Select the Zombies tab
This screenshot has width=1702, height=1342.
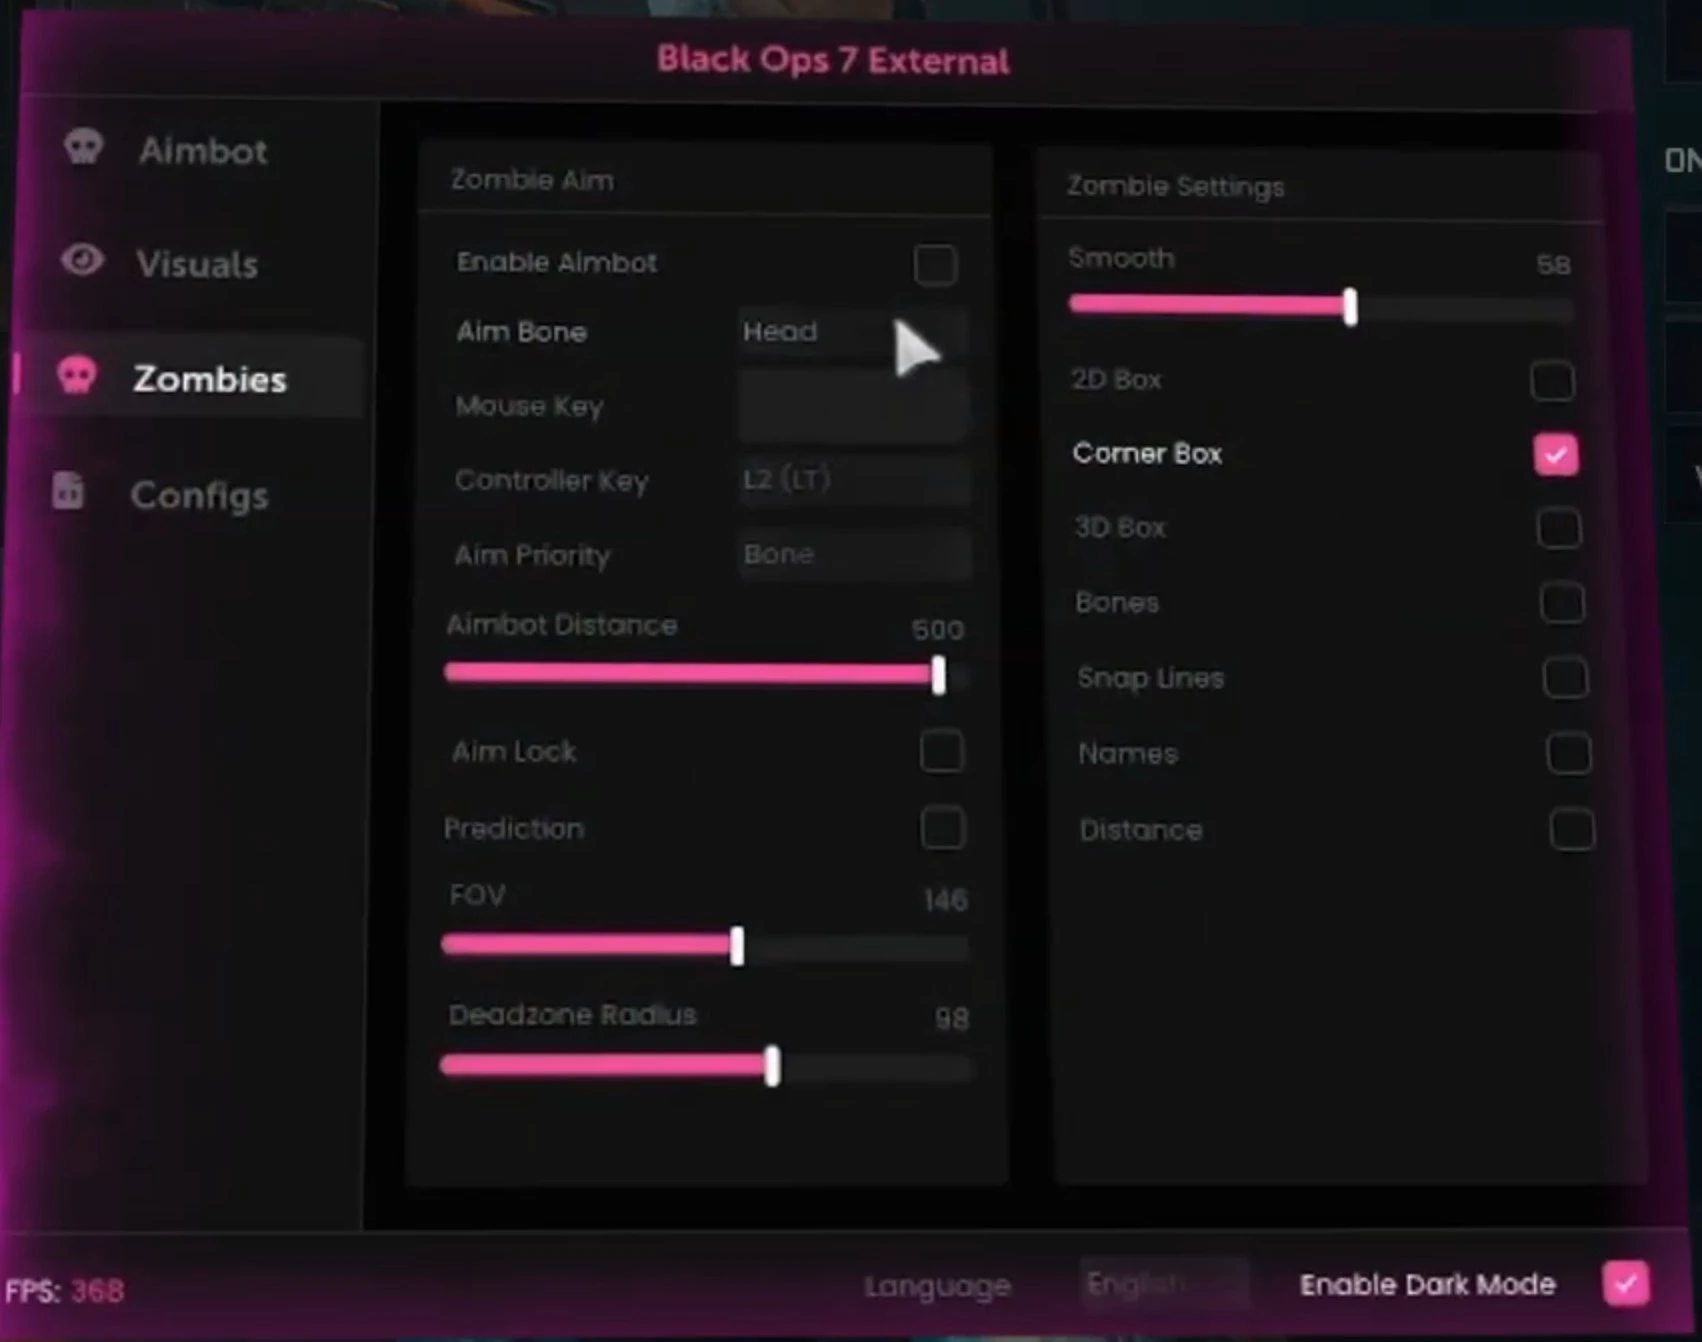pyautogui.click(x=190, y=377)
